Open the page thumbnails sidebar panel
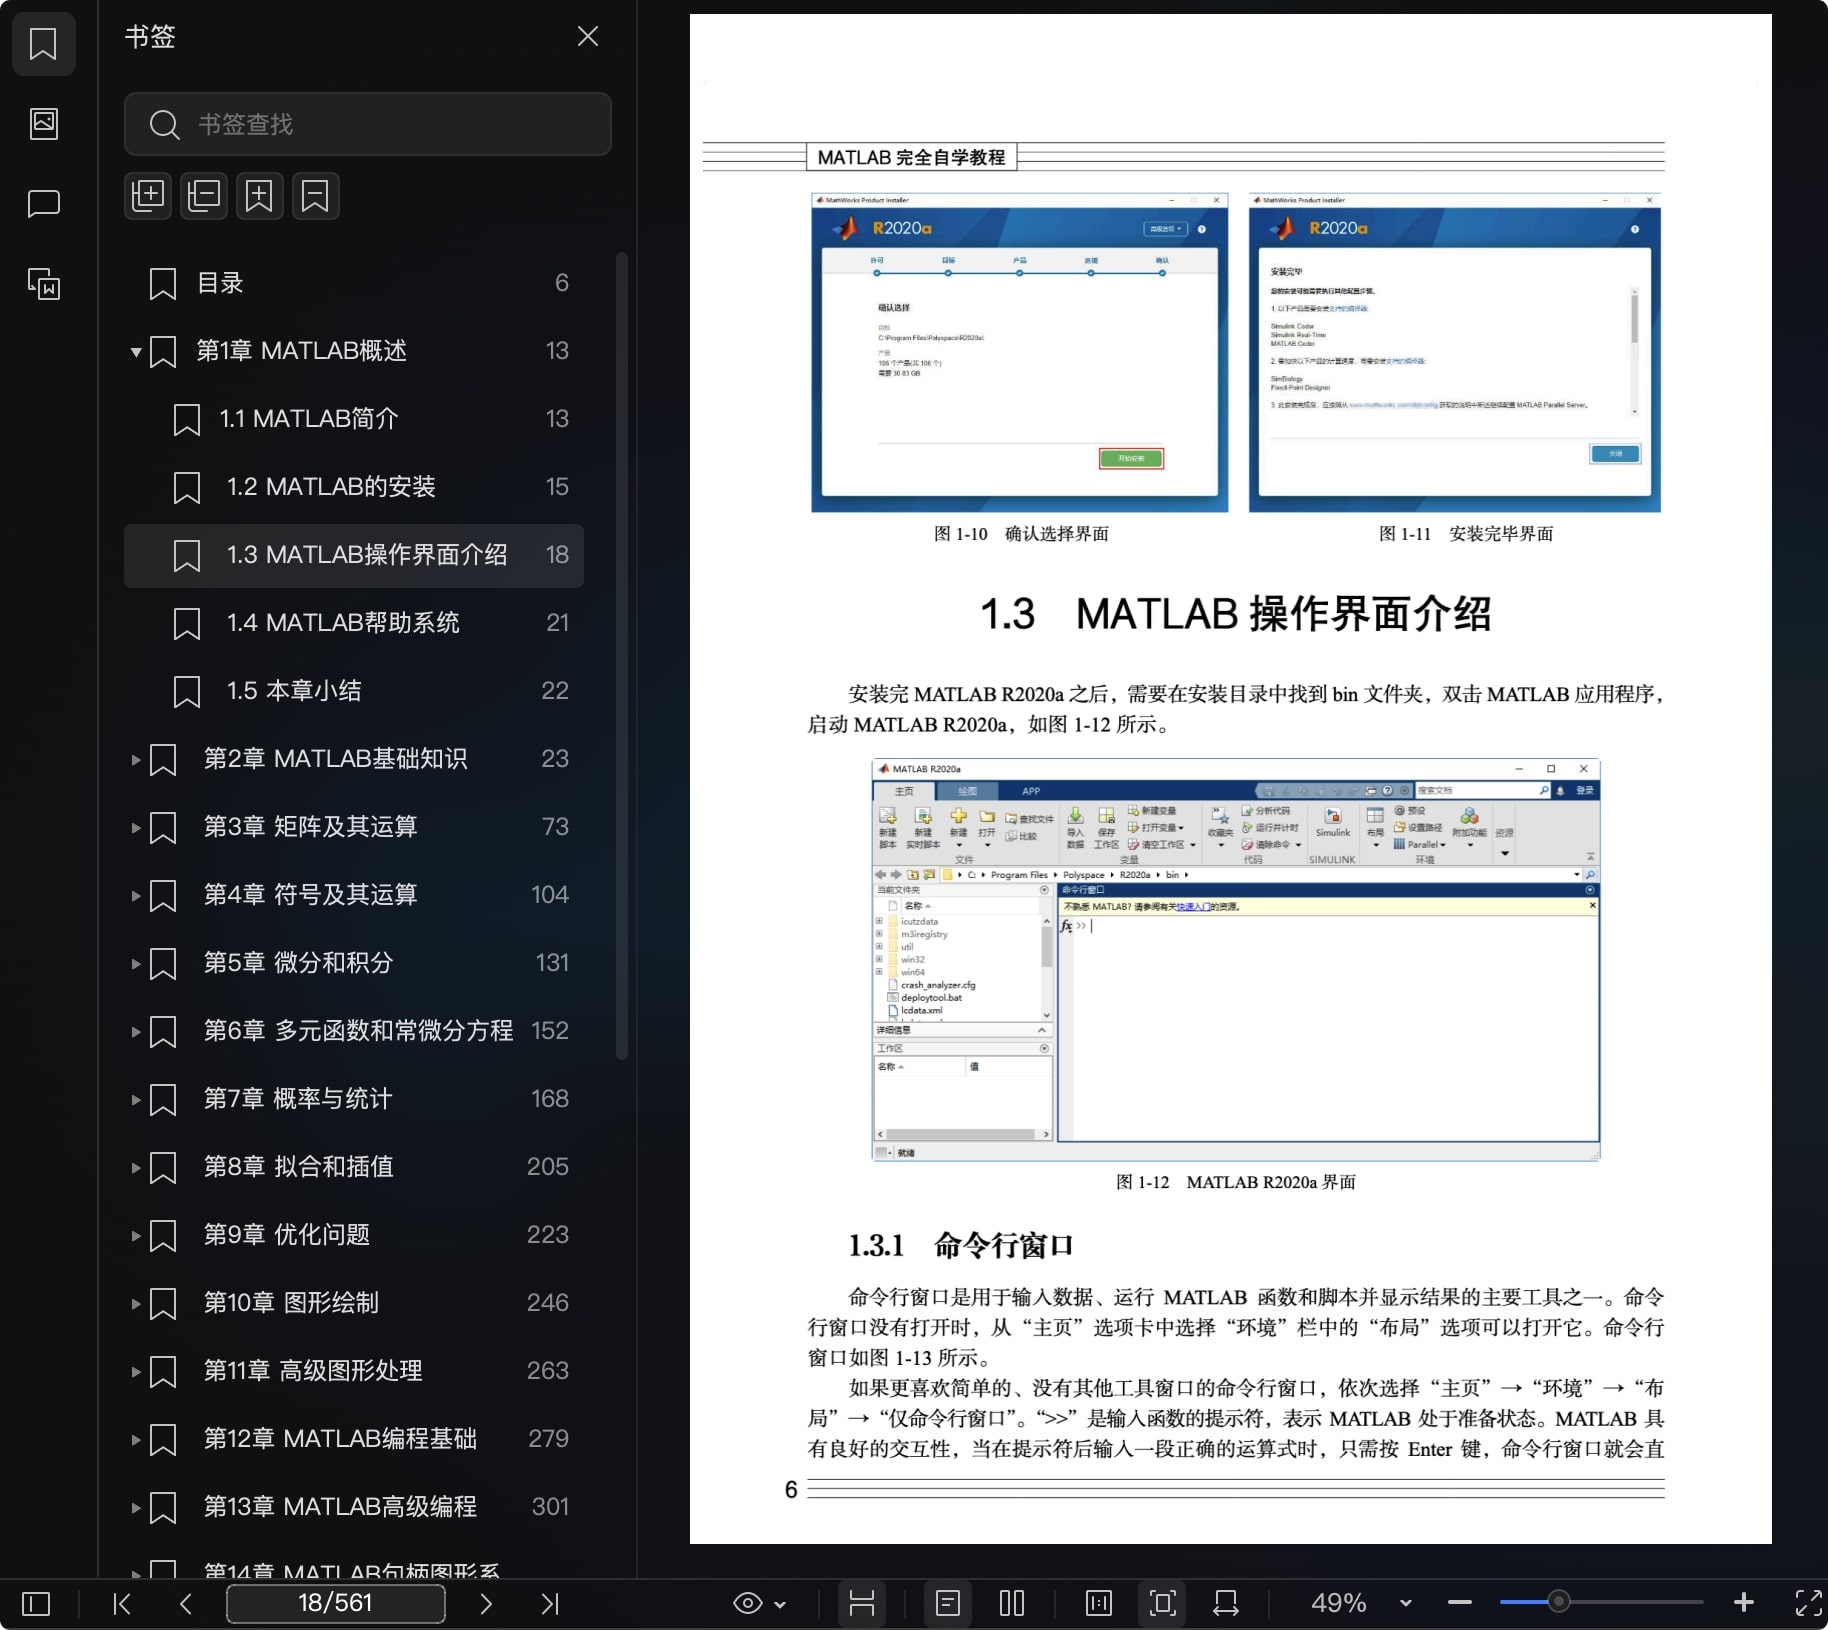The image size is (1828, 1630). coord(43,124)
